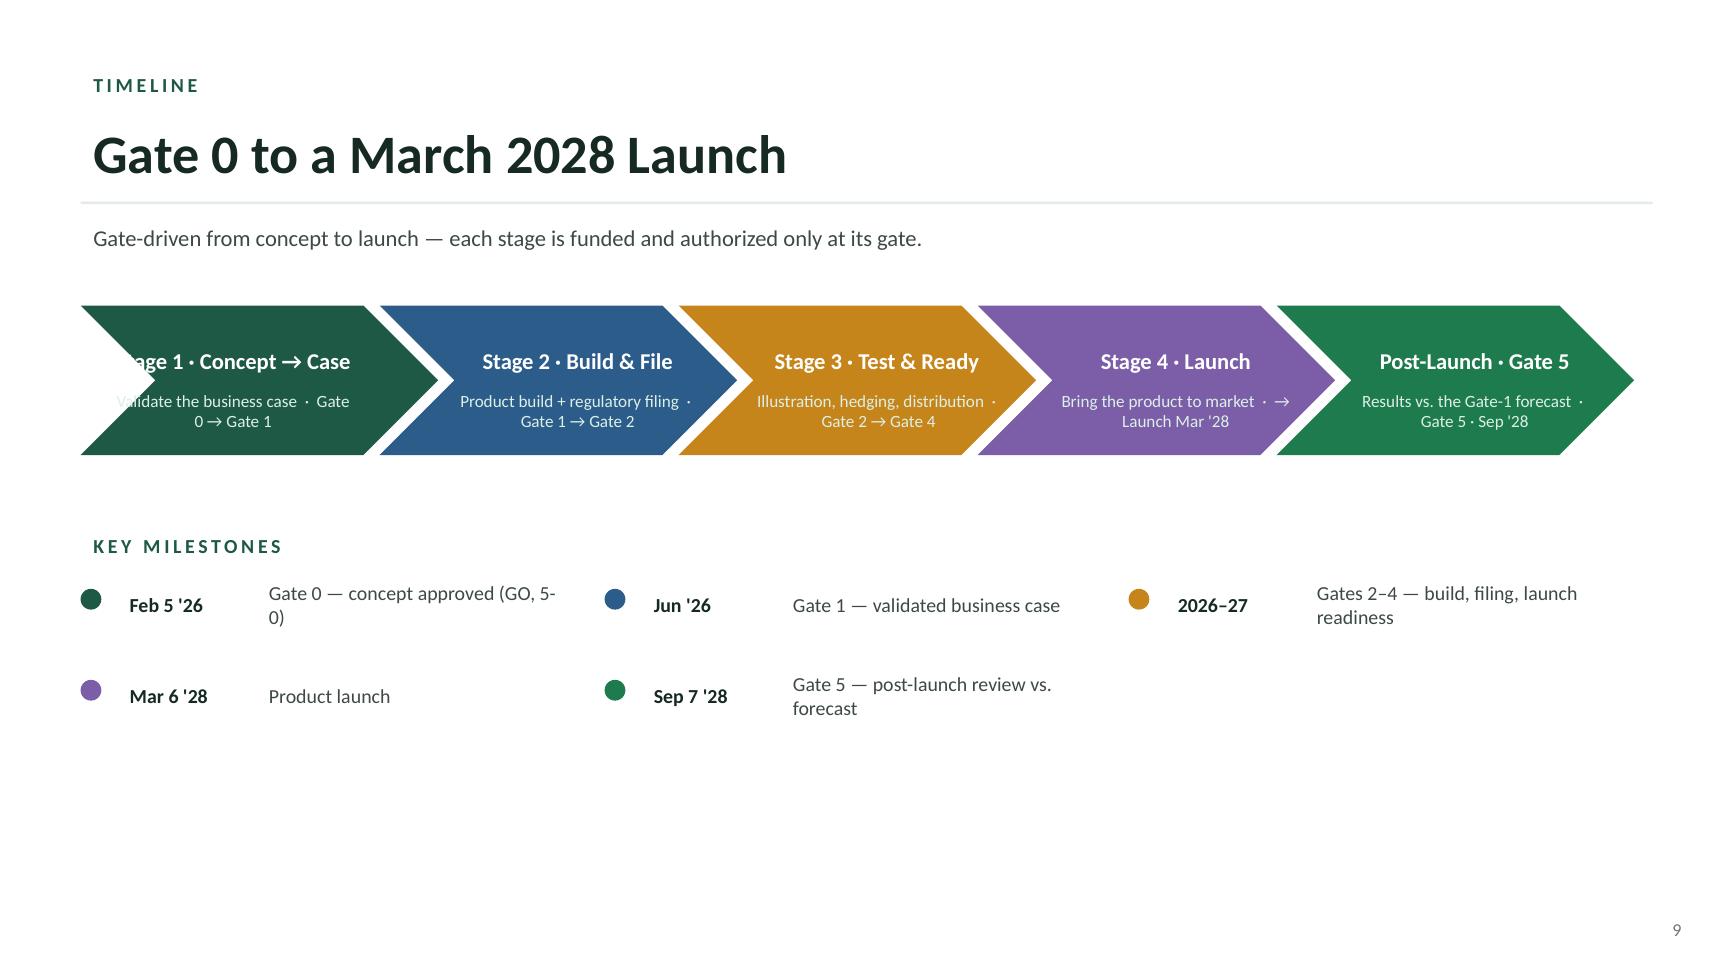Image resolution: width=1734 pixels, height=975 pixels.
Task: Click orange dot beside 2026–27
Action: coord(1139,599)
